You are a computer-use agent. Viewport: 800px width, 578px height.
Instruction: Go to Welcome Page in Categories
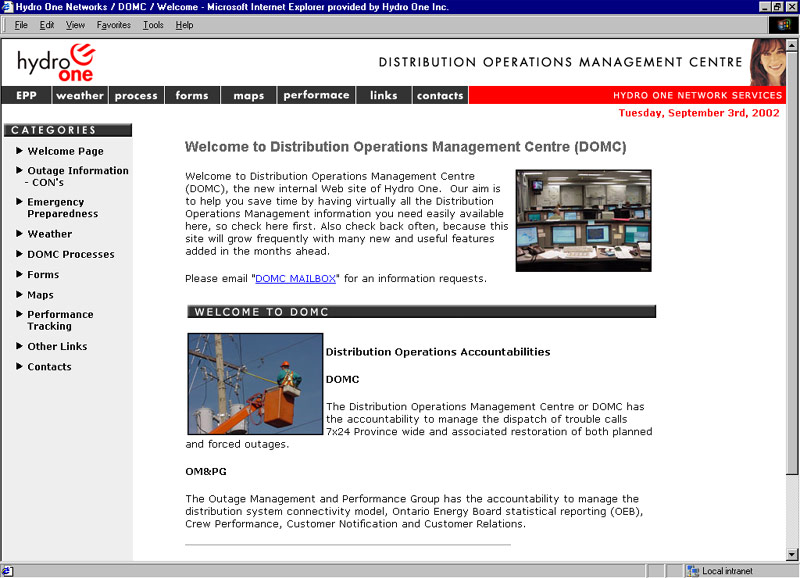point(65,151)
